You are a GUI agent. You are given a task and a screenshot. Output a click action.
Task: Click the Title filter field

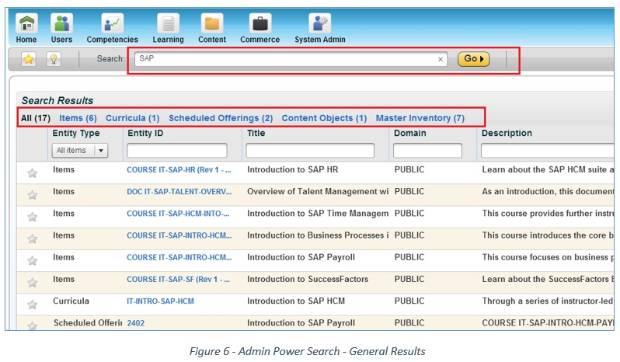[310, 151]
